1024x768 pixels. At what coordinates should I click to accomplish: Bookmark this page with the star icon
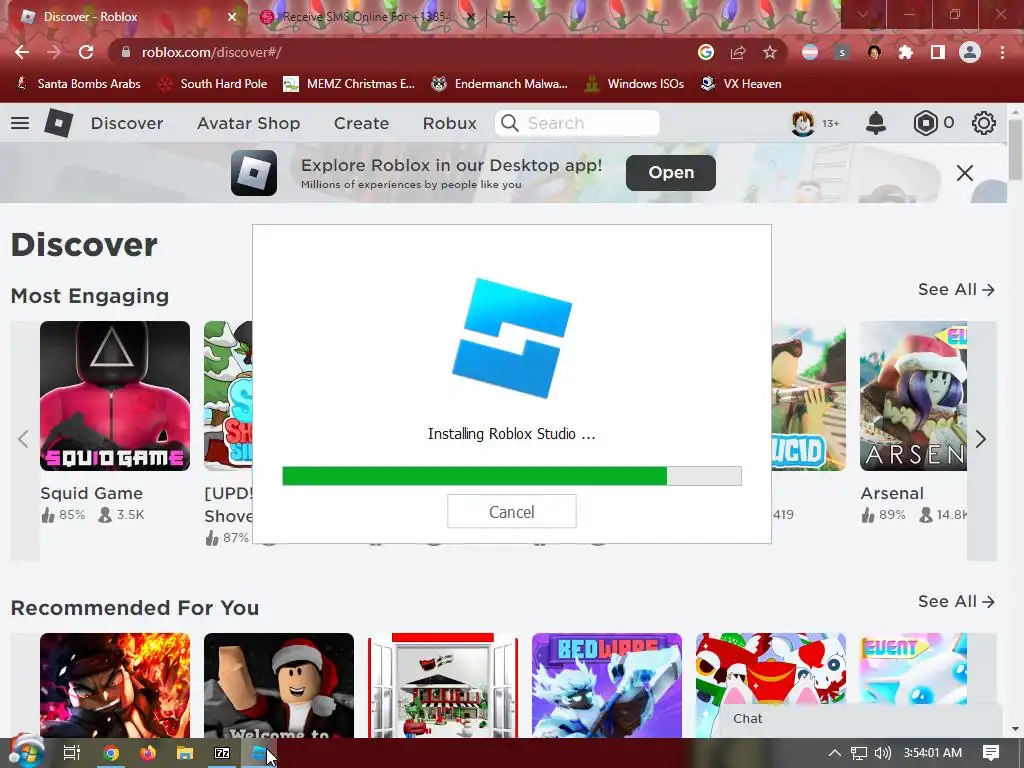pos(770,52)
